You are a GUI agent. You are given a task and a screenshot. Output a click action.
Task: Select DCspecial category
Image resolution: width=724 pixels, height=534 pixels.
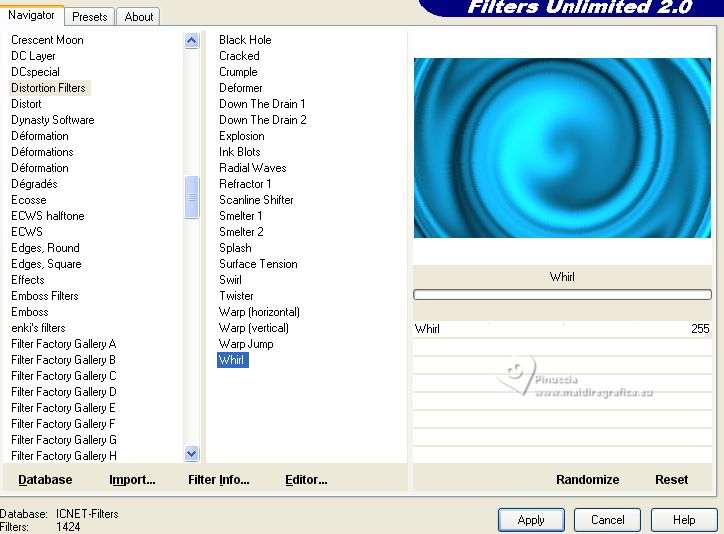[x=36, y=72]
